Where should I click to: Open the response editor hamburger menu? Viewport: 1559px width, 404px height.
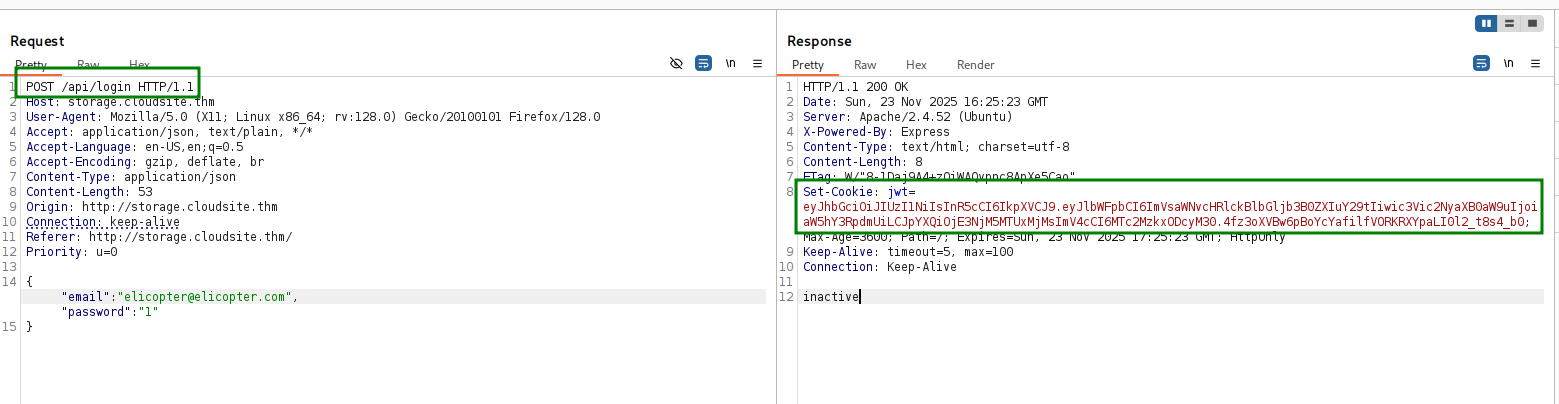pyautogui.click(x=1534, y=63)
